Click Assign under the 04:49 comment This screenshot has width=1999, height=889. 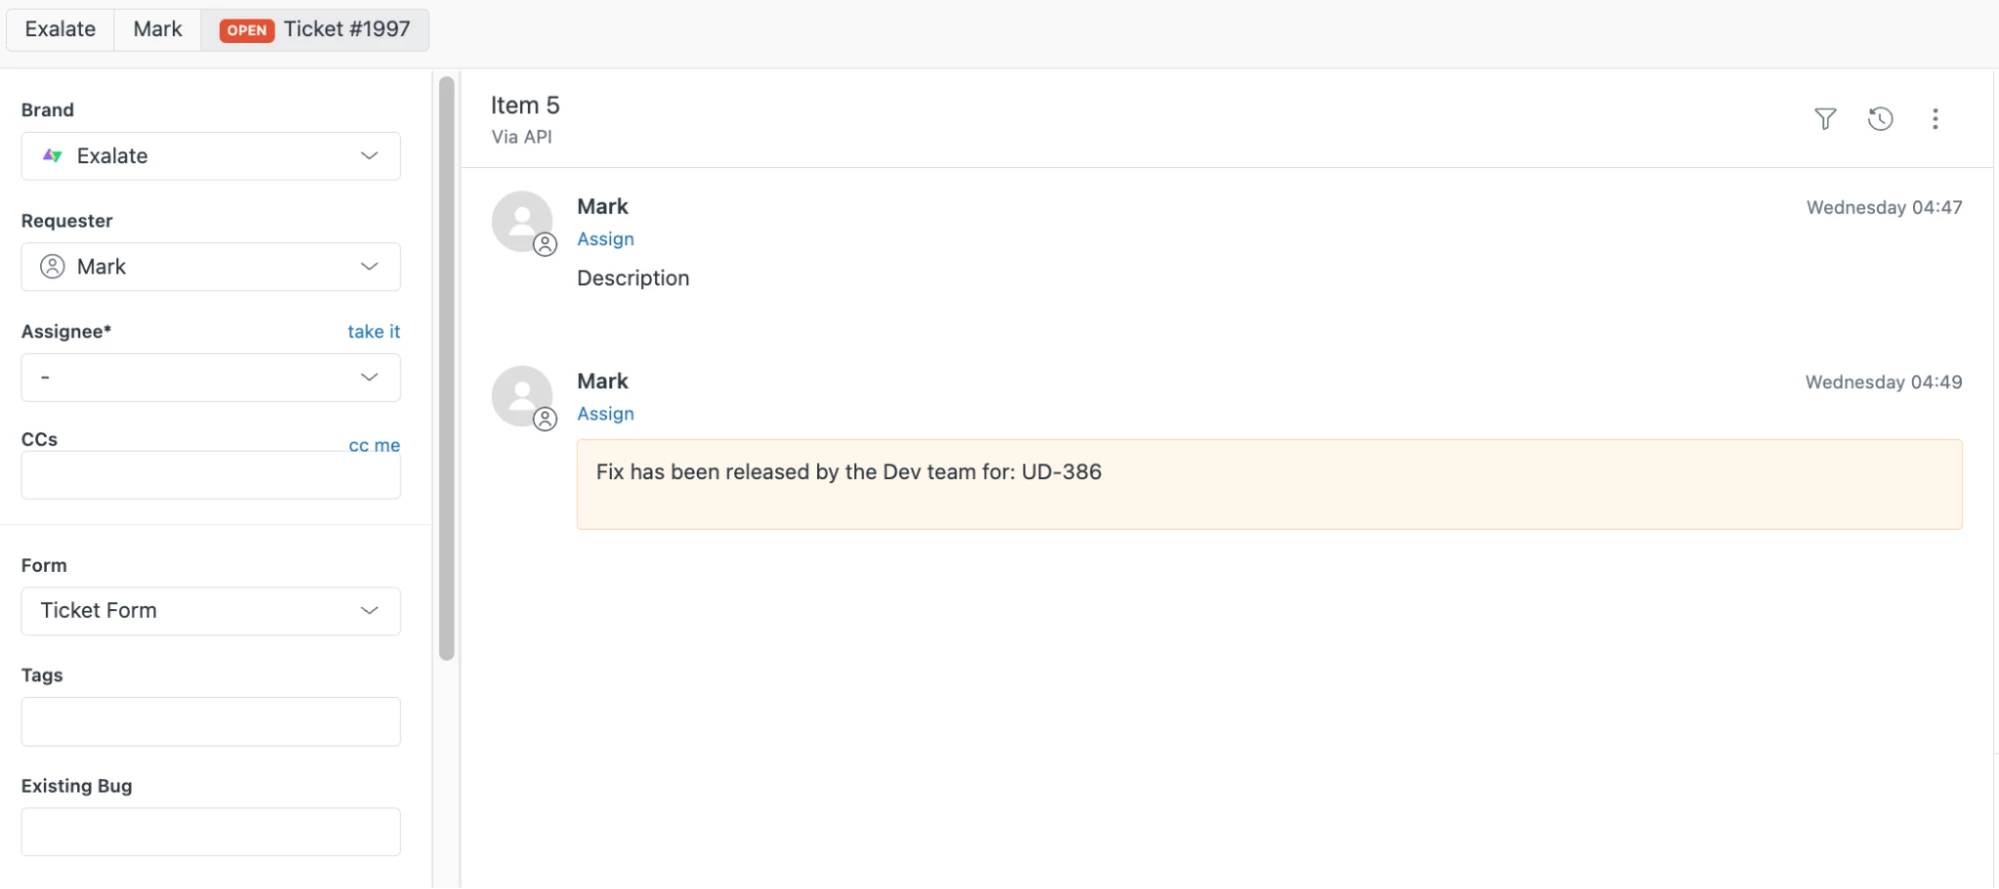606,414
